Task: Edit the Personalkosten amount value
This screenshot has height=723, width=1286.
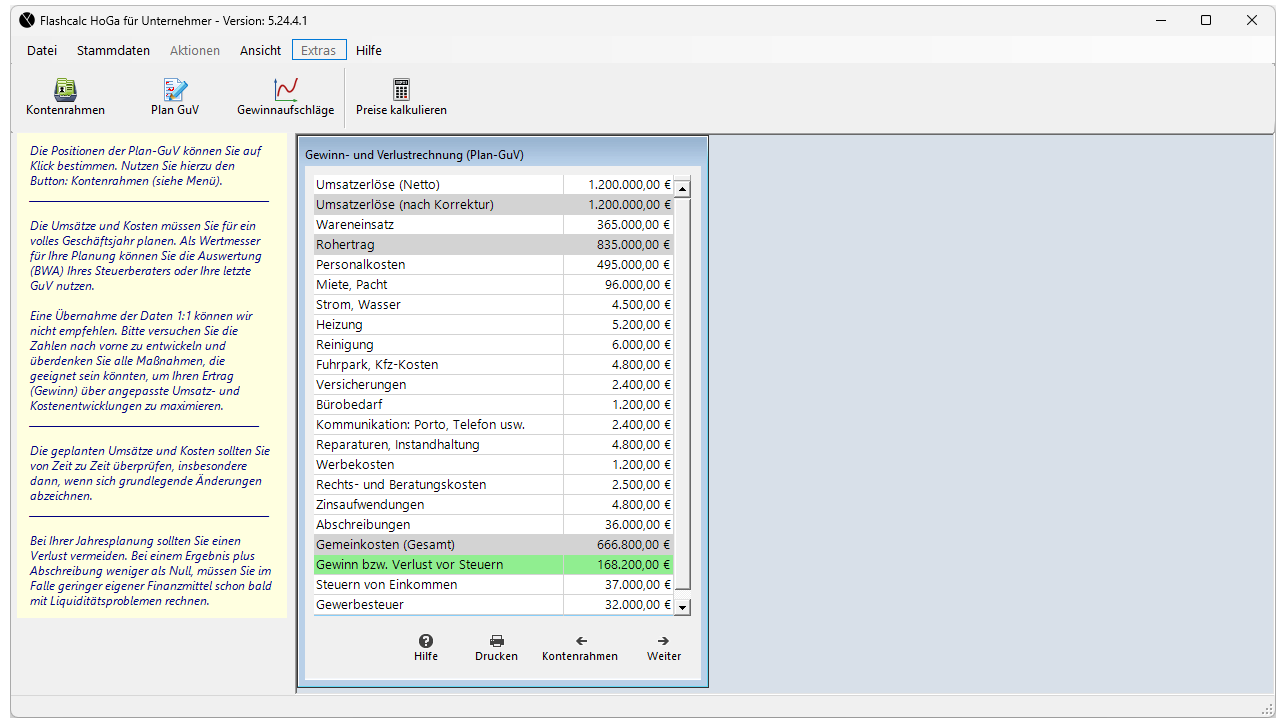Action: tap(618, 265)
